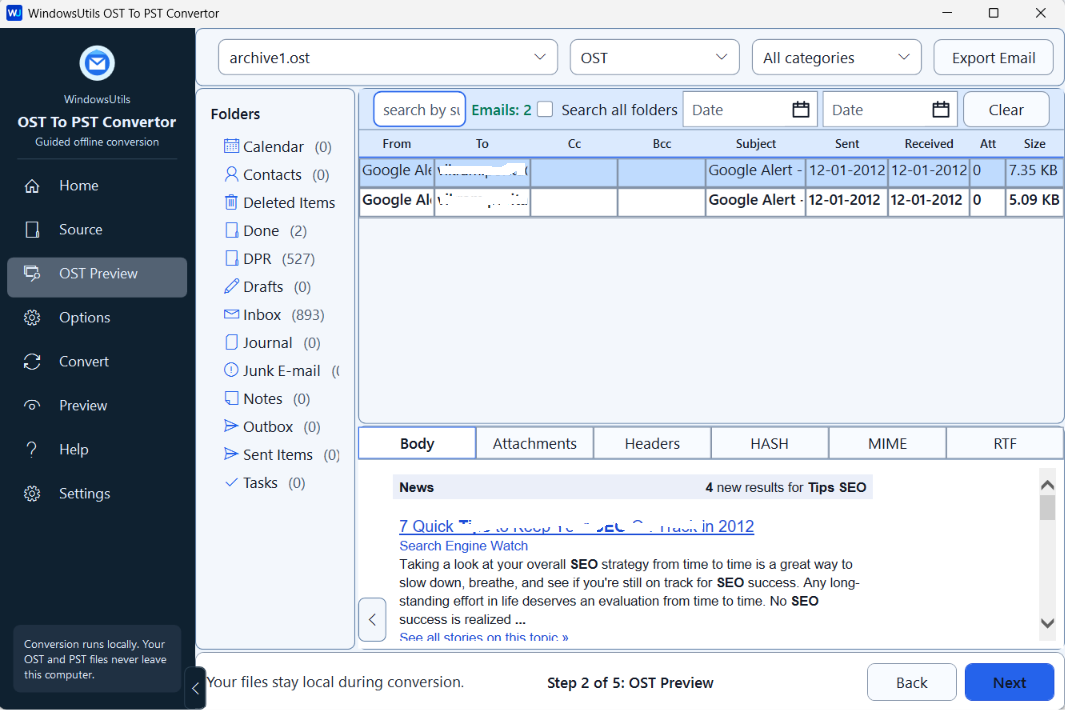
Task: Open the Search Engine Watch link
Action: pos(463,546)
